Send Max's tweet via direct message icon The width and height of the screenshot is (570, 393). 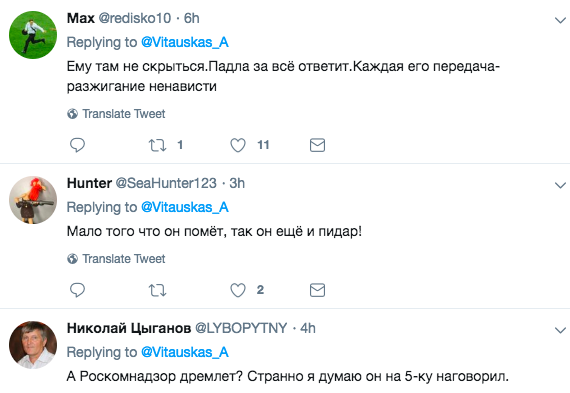pyautogui.click(x=317, y=145)
